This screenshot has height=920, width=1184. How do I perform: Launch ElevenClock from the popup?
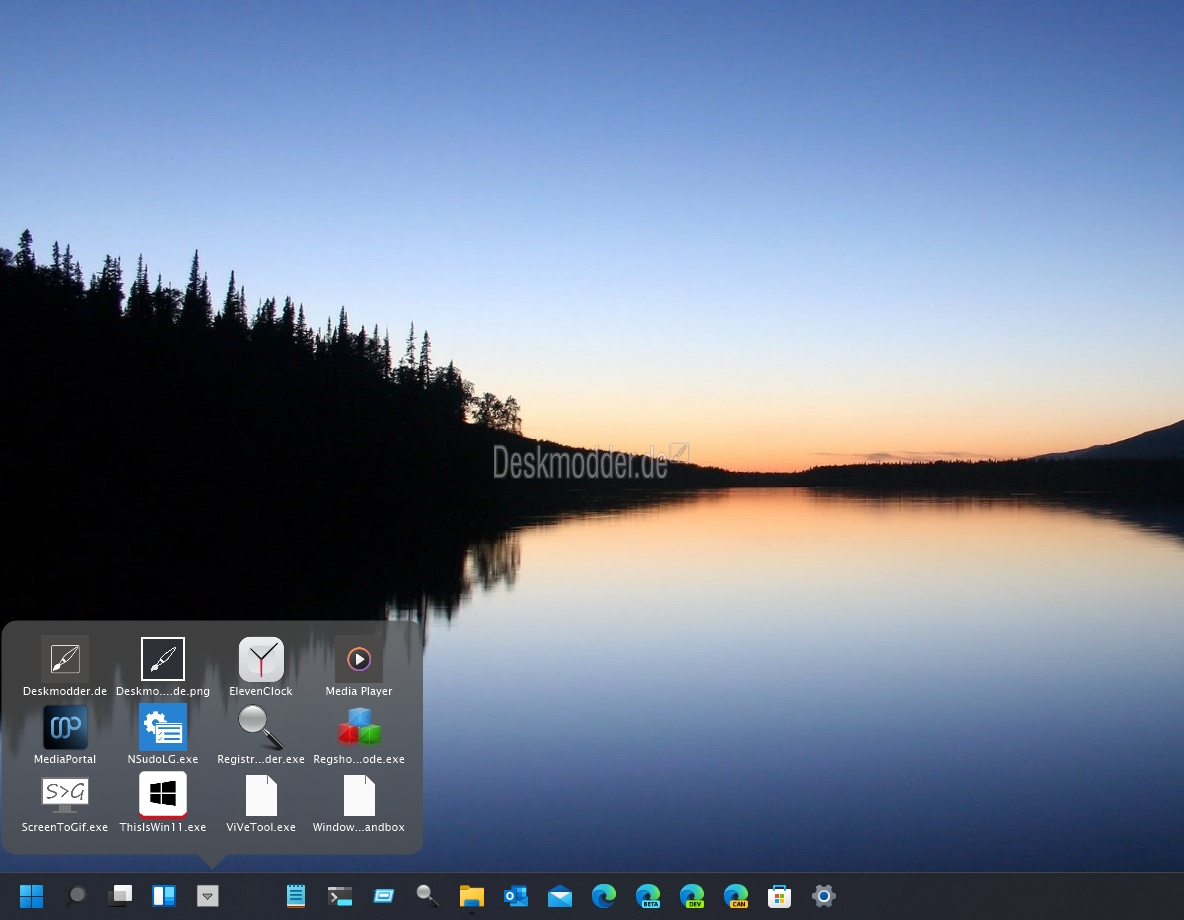click(261, 660)
